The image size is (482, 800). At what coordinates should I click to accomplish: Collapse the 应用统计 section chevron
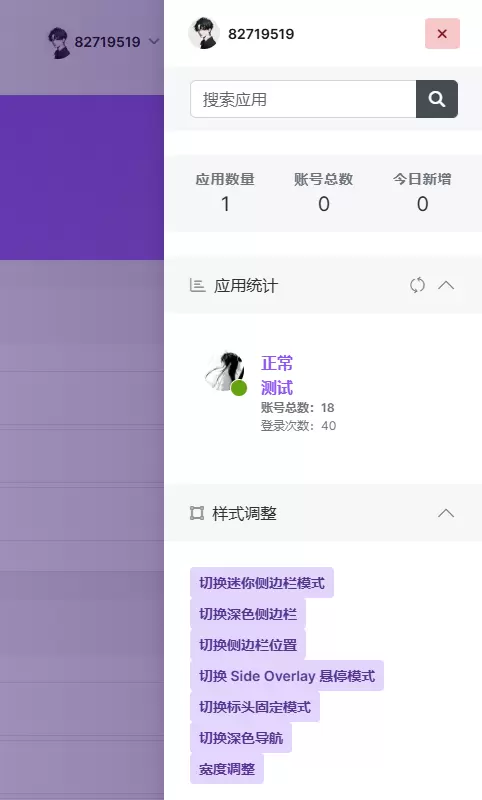[x=446, y=285]
